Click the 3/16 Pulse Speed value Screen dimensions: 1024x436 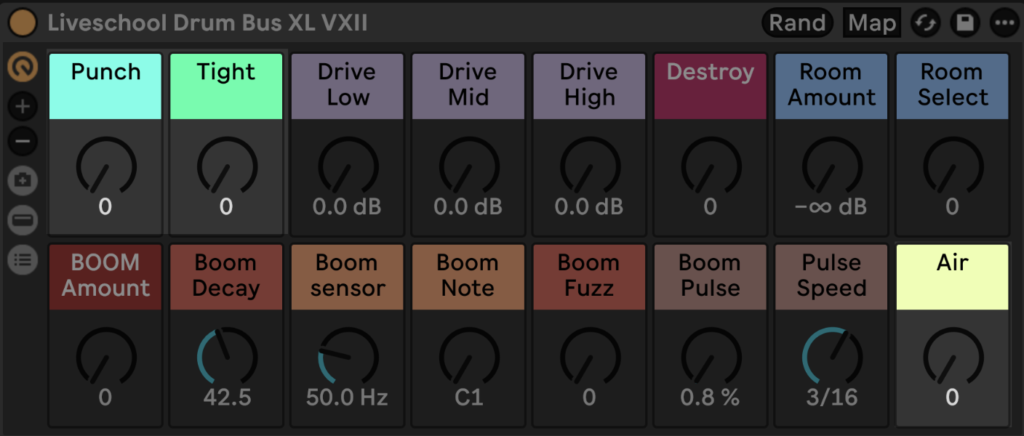pos(832,397)
